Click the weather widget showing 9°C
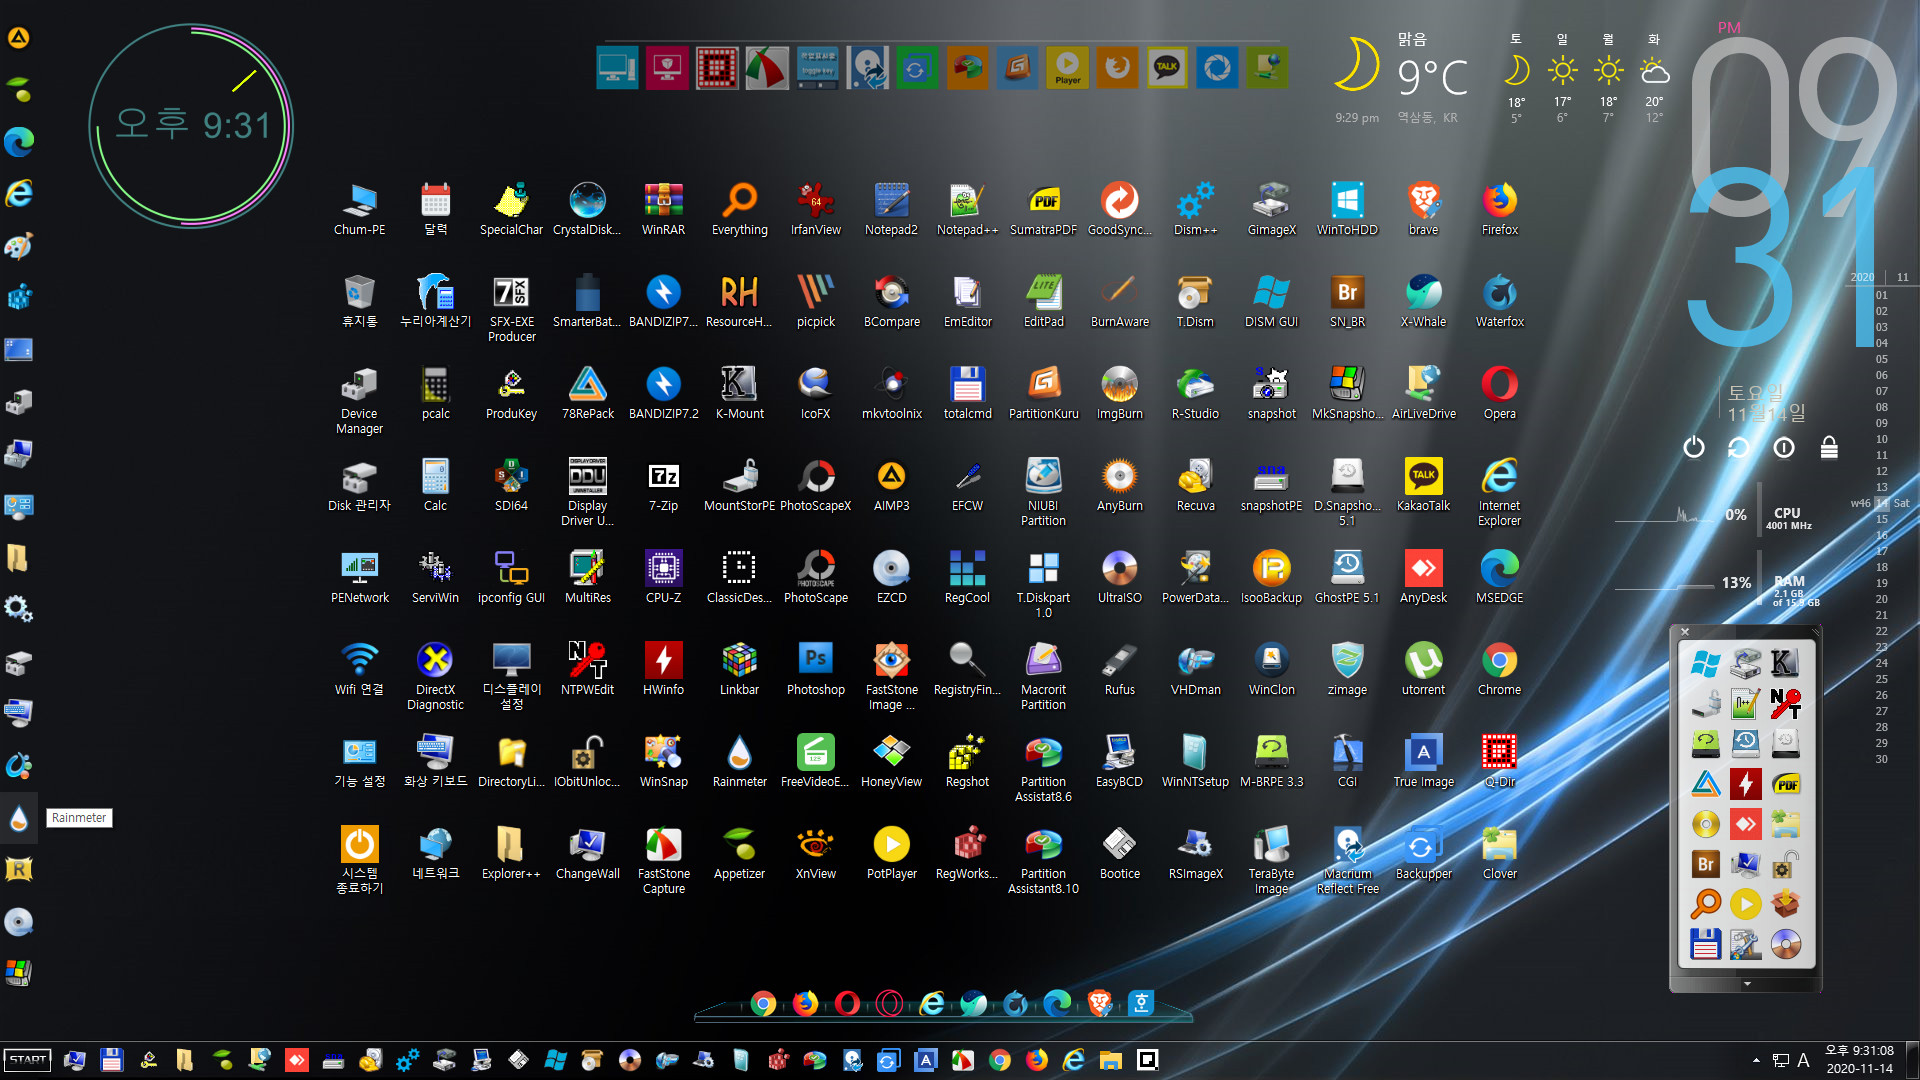 tap(1432, 78)
